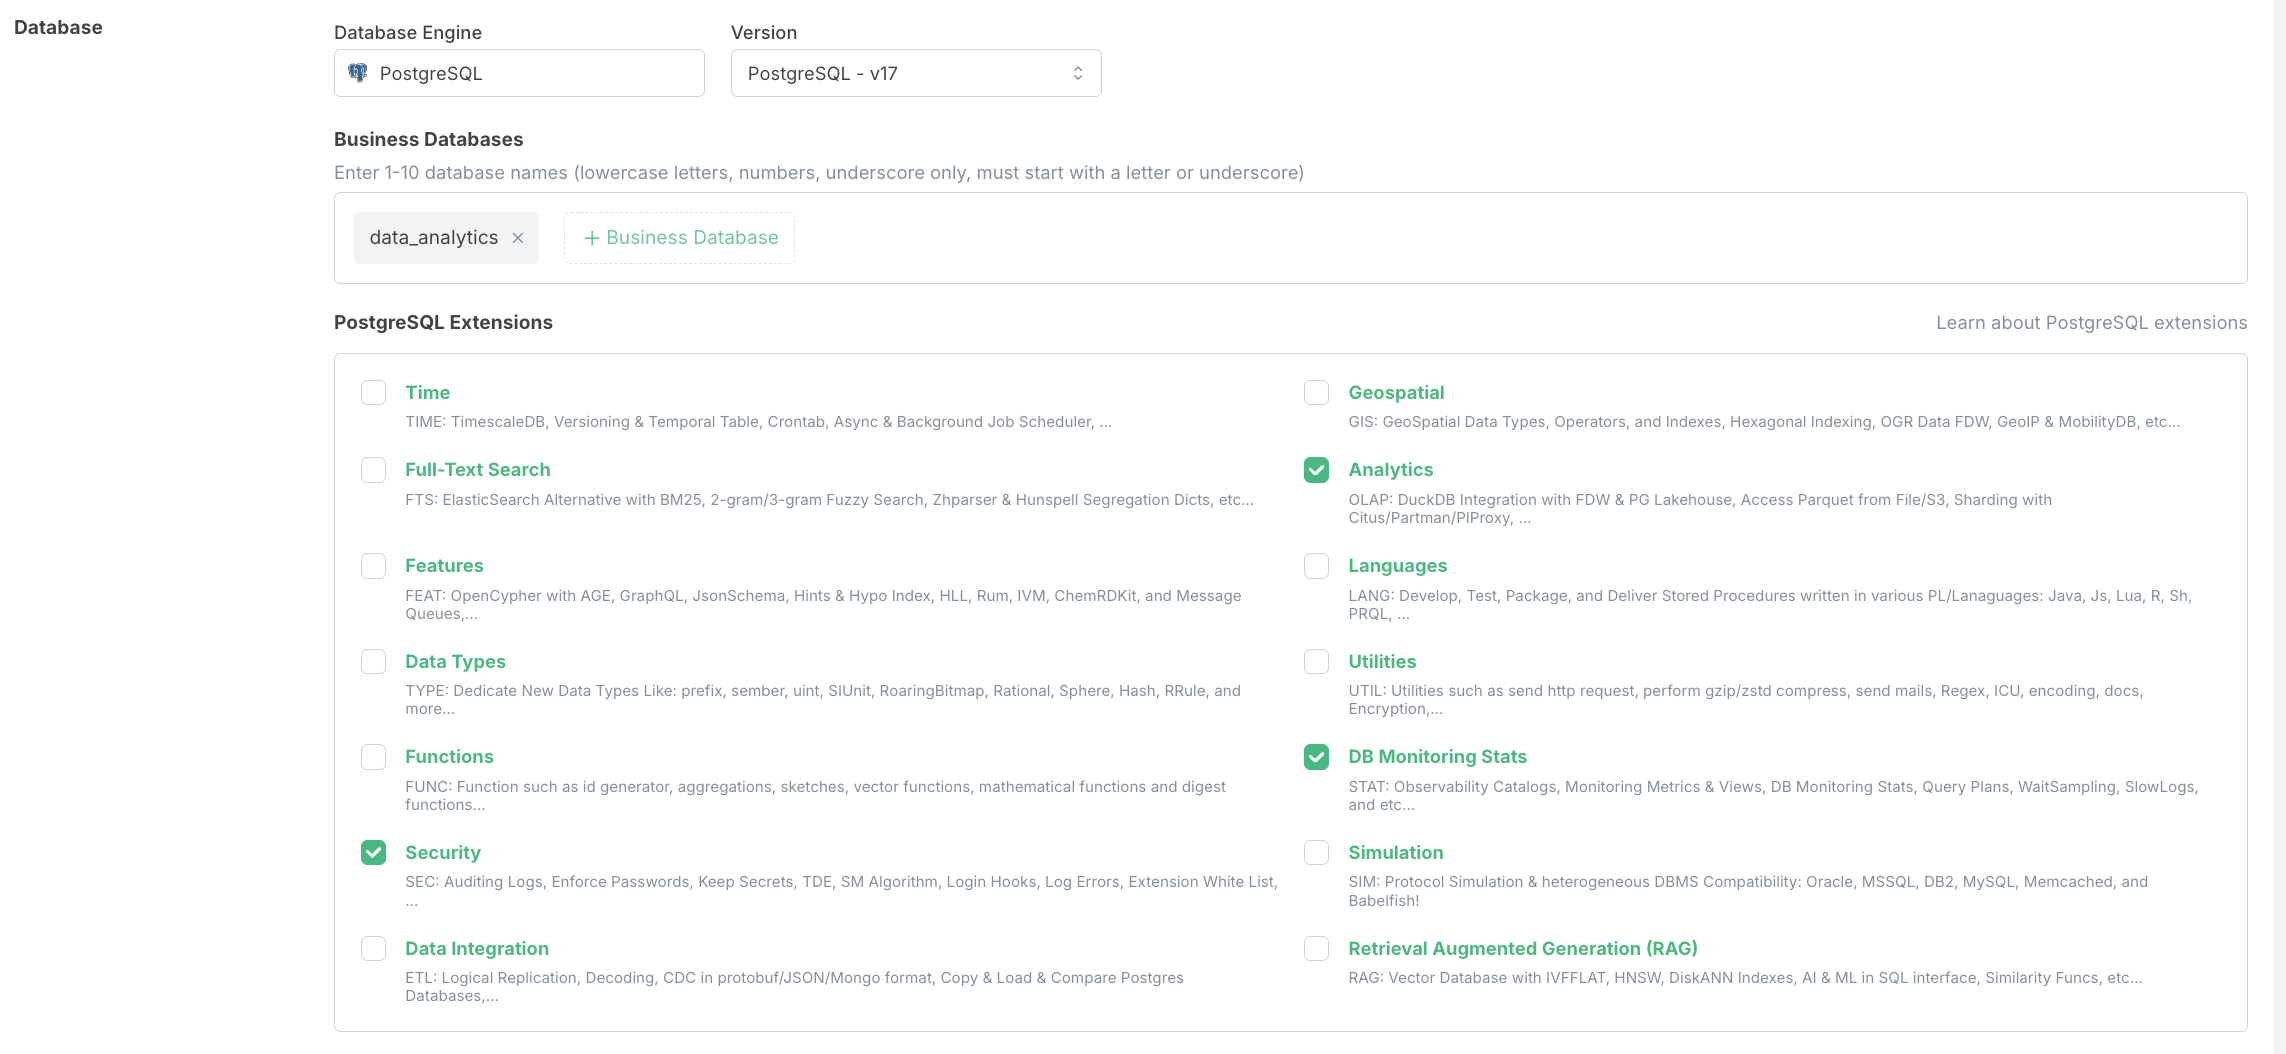Enable the Geospatial extension checkbox

click(1317, 392)
